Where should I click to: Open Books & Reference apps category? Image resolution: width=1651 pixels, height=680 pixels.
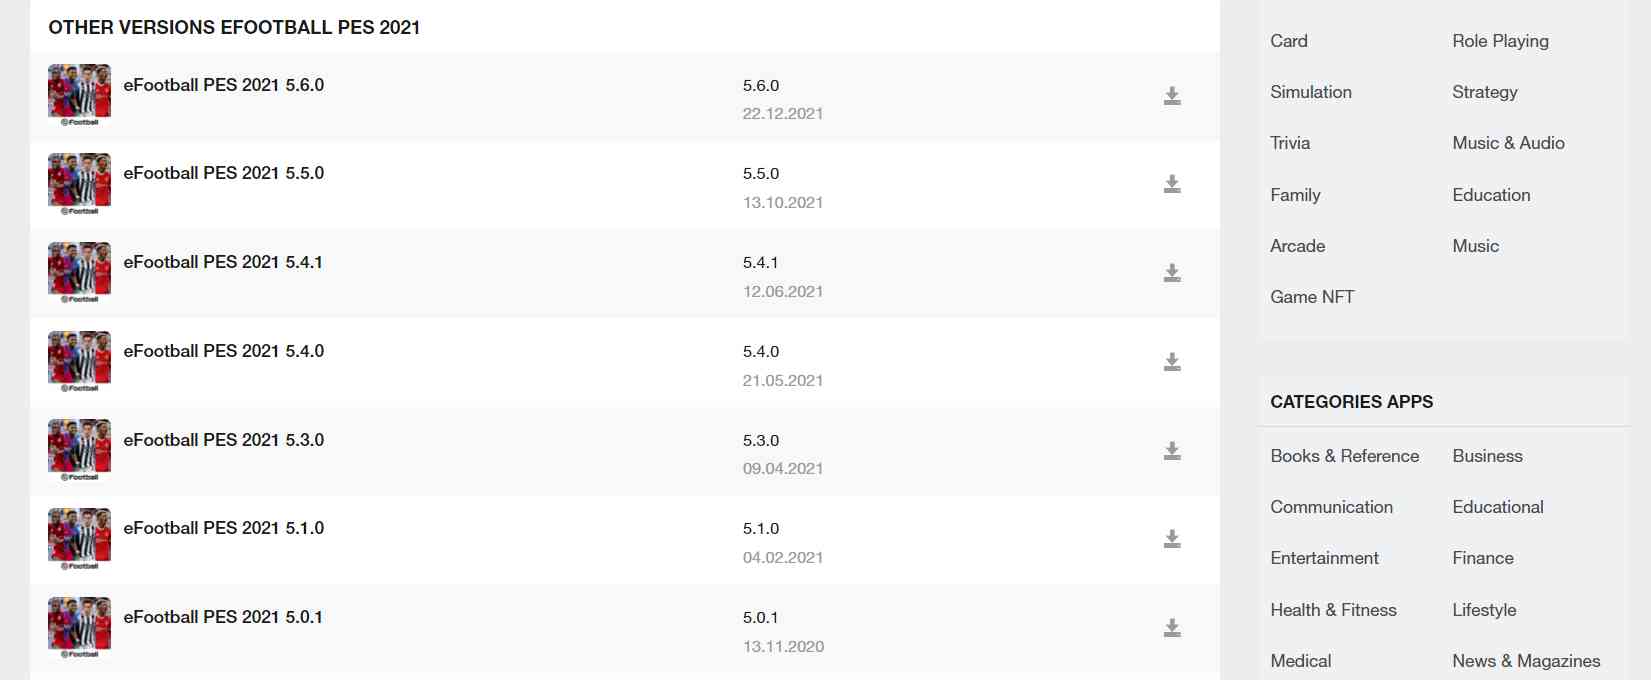point(1344,456)
